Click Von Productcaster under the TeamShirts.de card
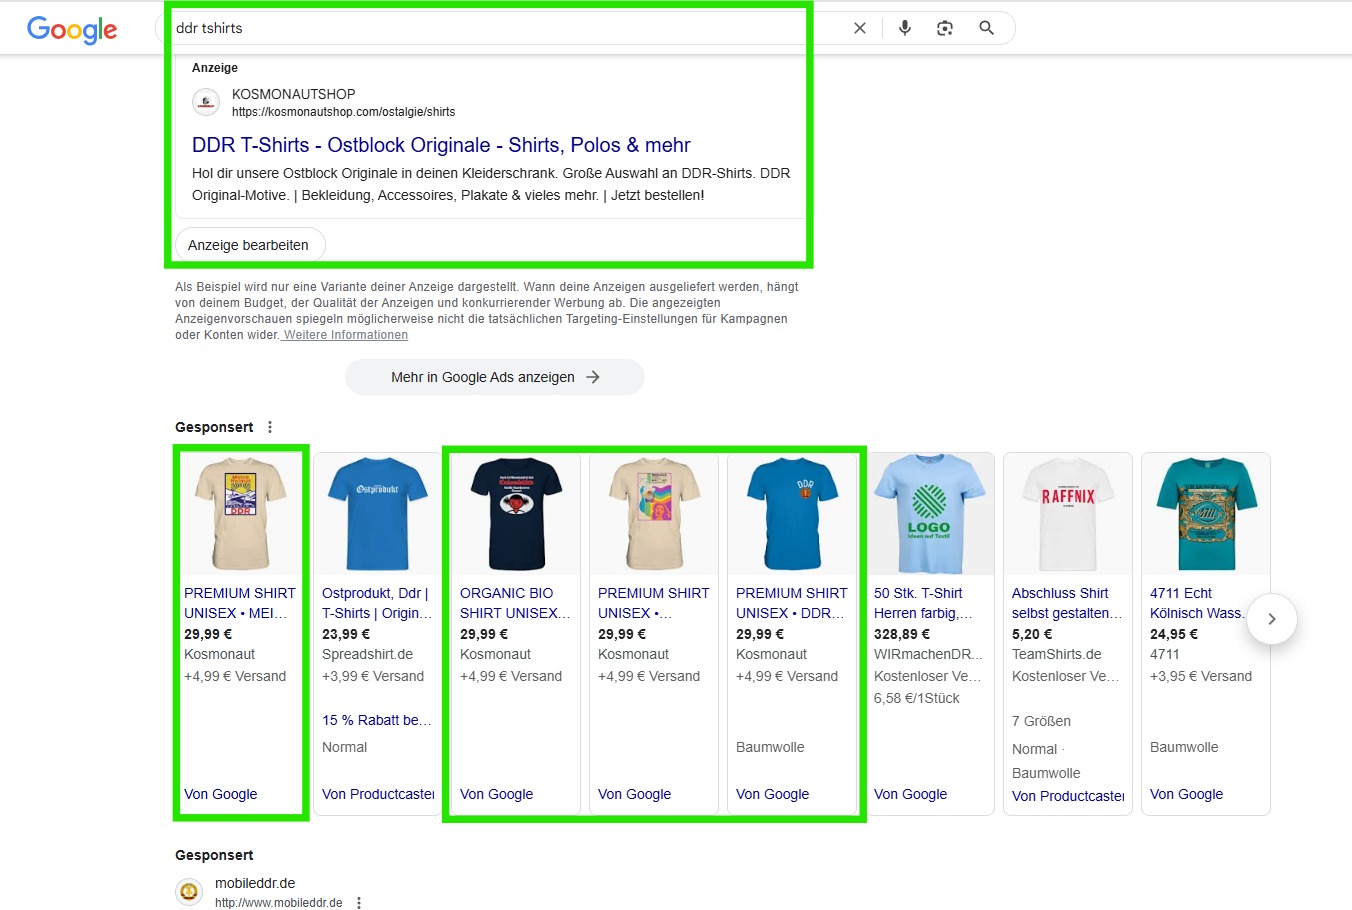The width and height of the screenshot is (1352, 910). coord(1068,796)
